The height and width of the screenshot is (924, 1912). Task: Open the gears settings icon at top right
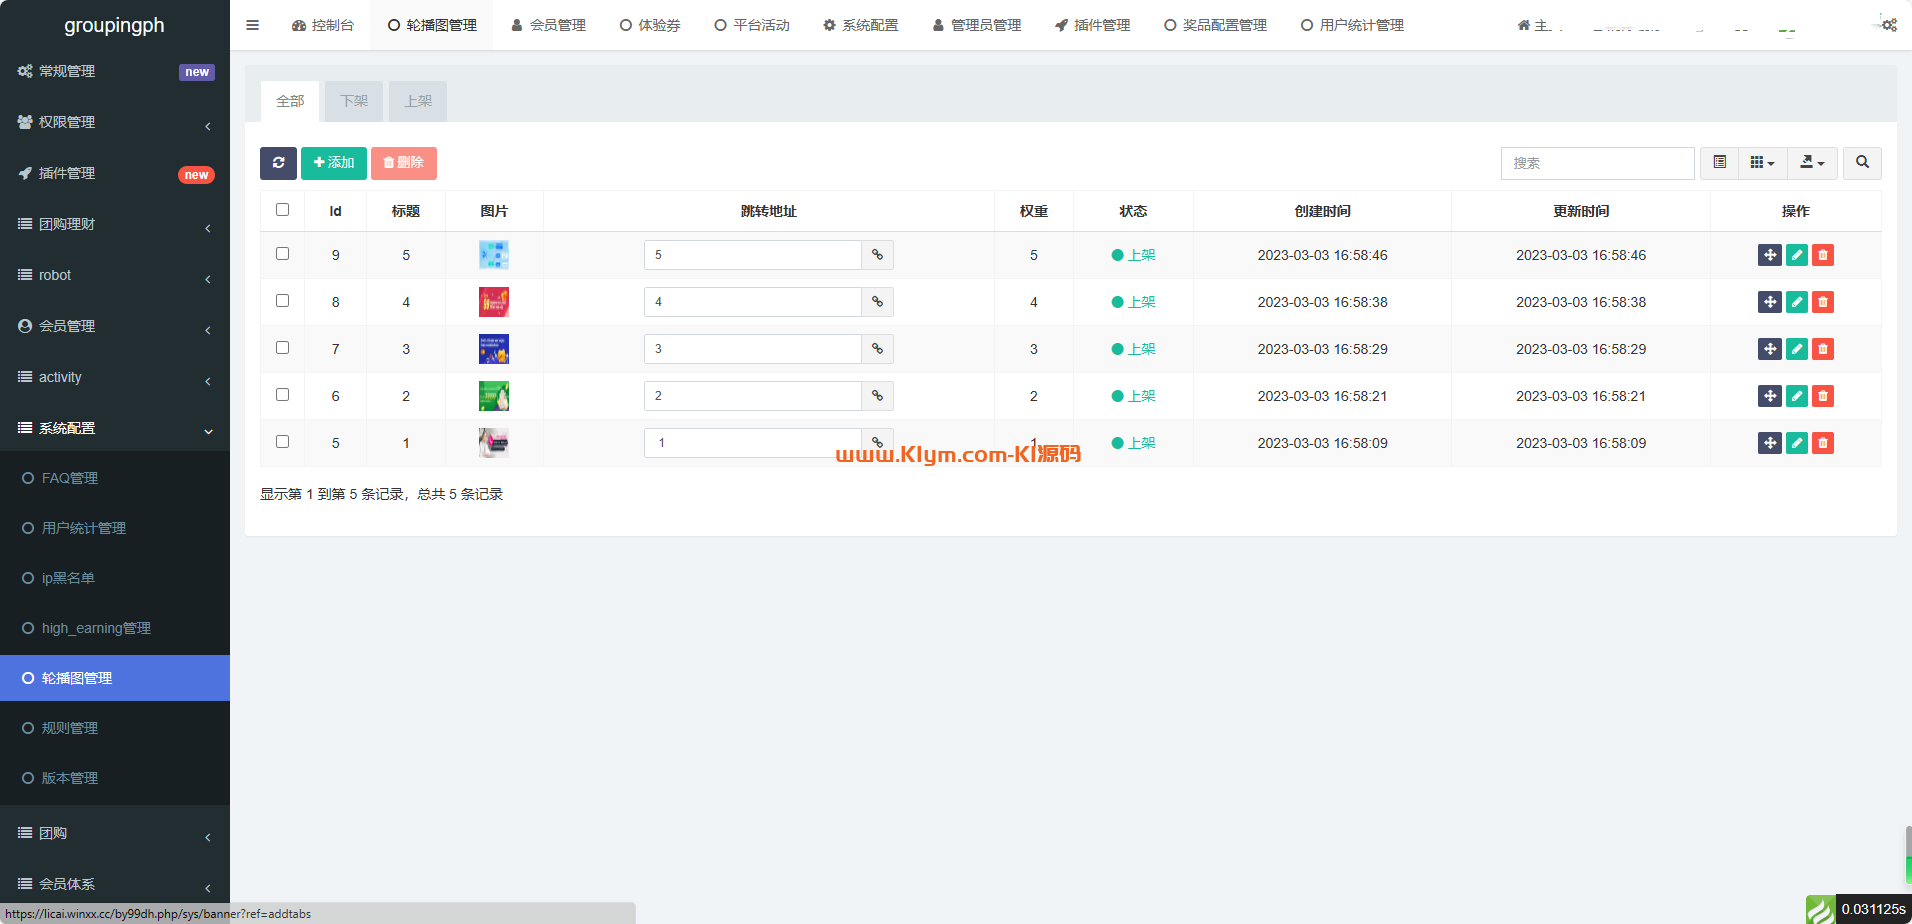[1888, 24]
